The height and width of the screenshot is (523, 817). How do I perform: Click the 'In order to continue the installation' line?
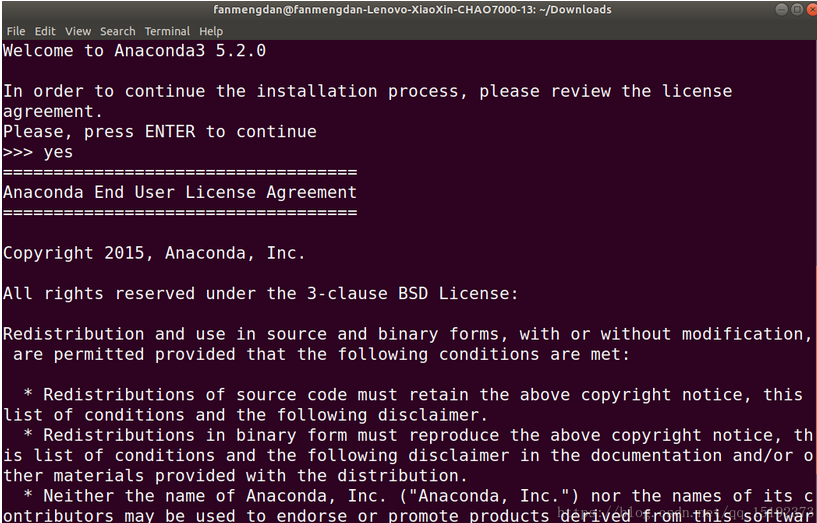click(x=368, y=91)
